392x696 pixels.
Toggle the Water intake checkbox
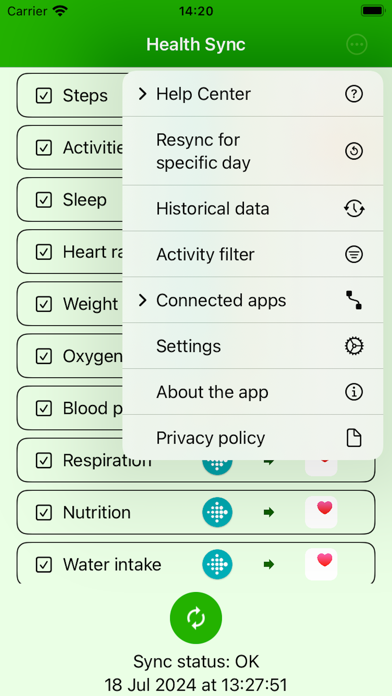point(44,565)
